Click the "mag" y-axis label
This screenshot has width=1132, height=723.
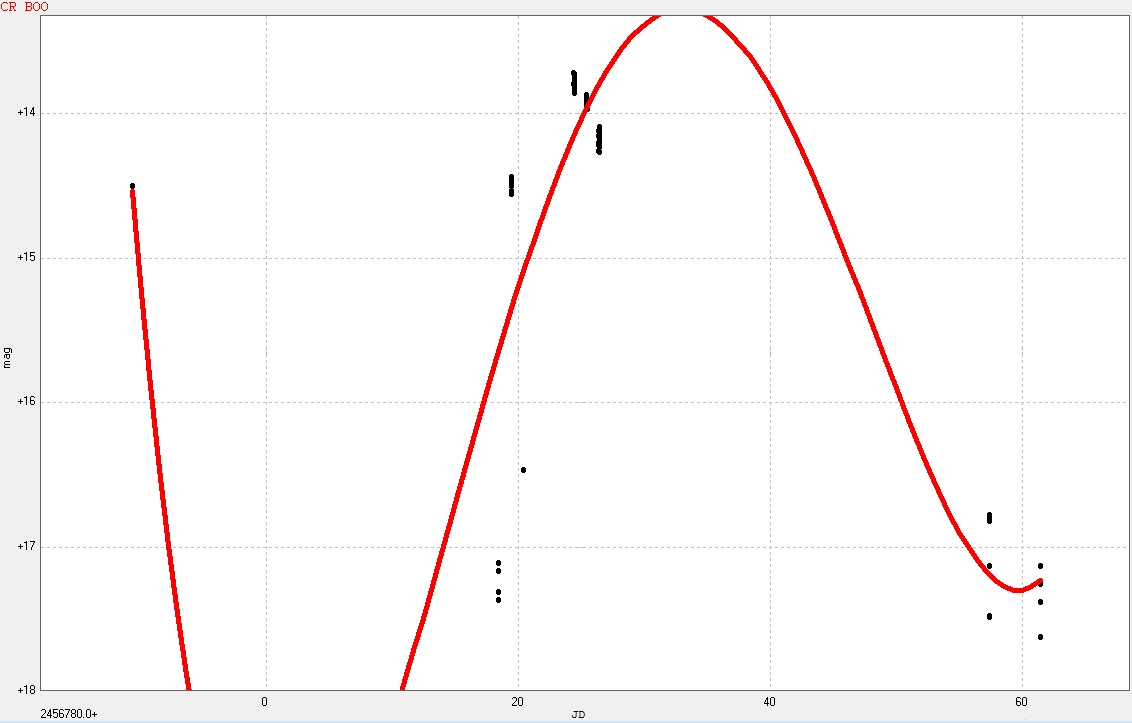tap(8, 357)
